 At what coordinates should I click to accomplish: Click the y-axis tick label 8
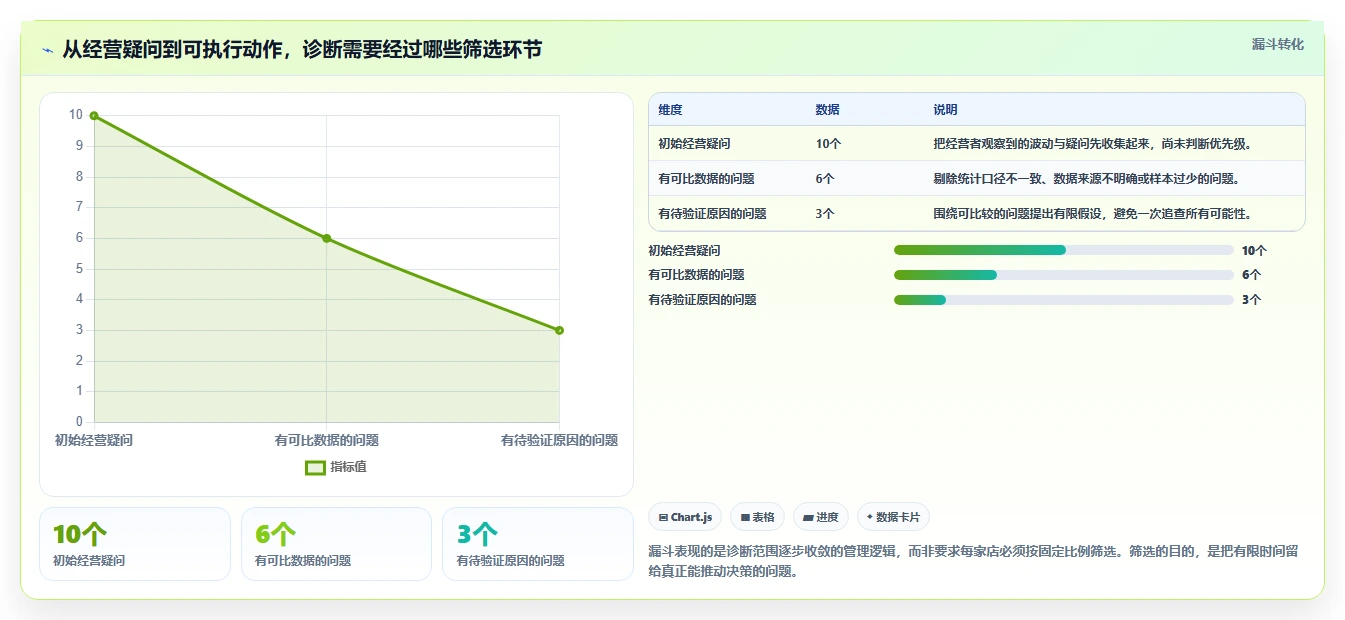tap(79, 177)
